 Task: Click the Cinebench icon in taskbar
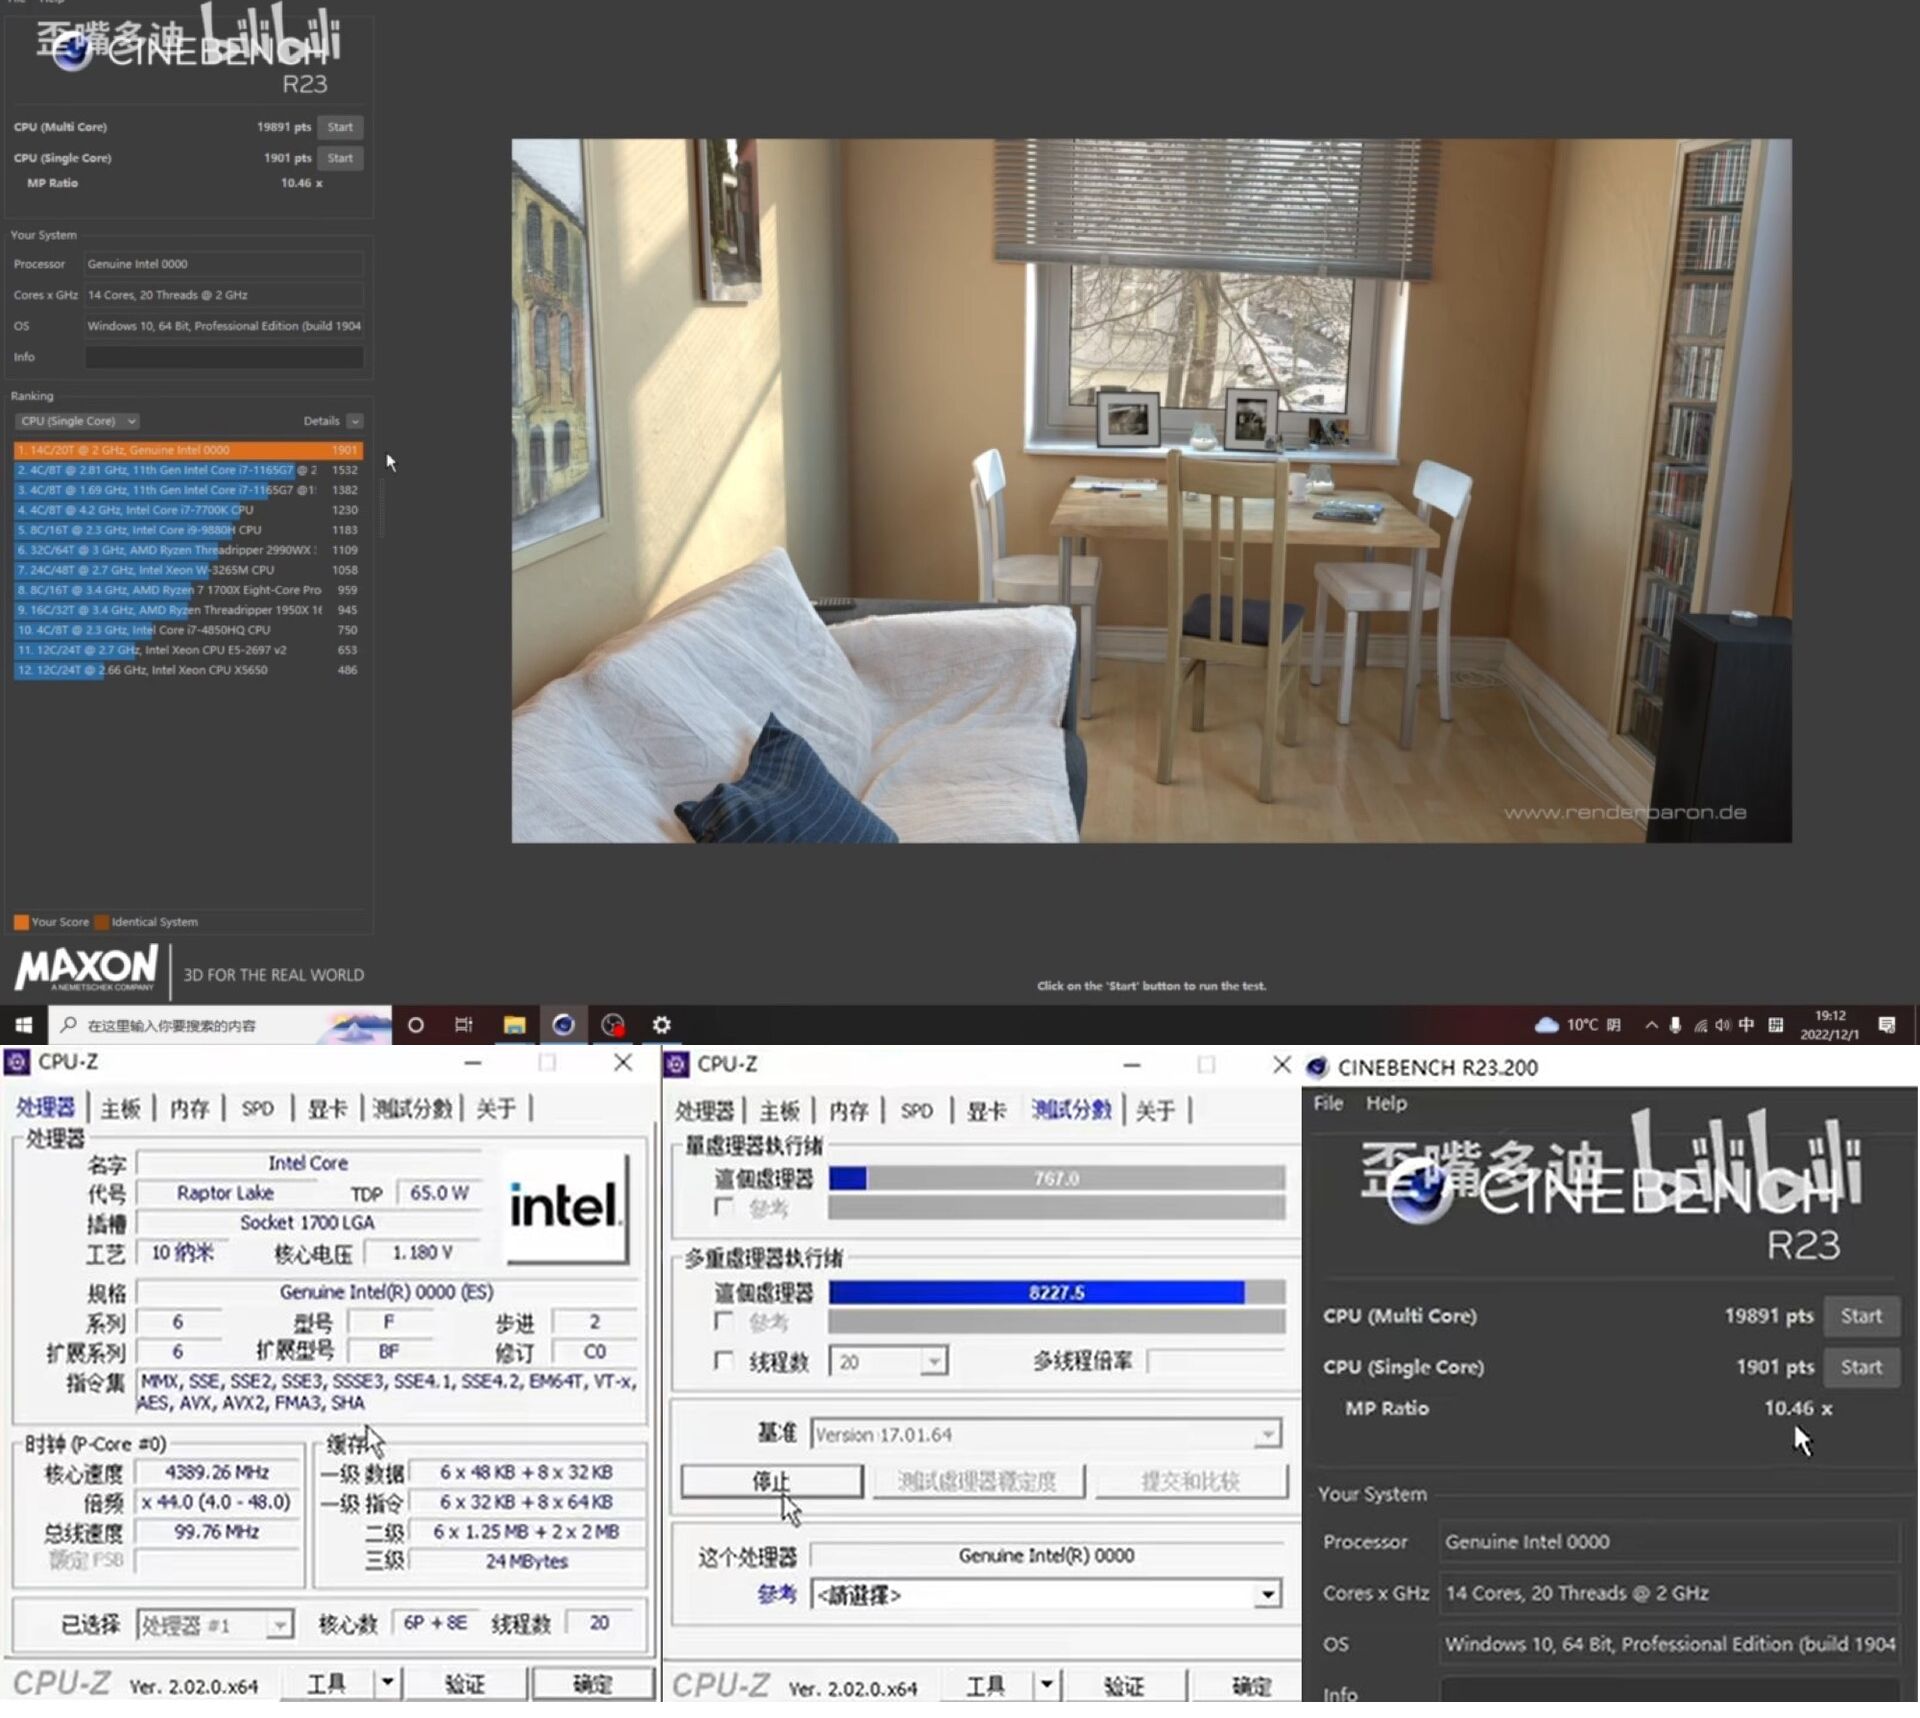click(563, 1025)
